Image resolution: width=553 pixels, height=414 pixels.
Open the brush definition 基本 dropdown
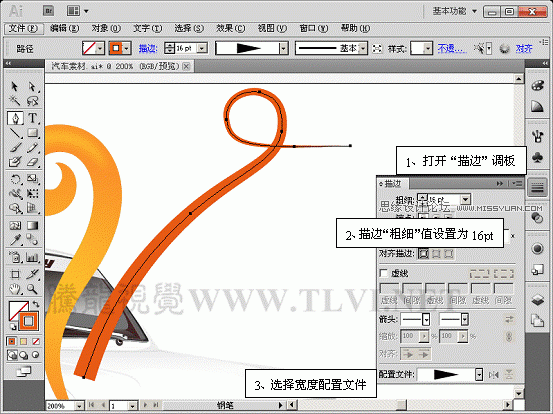(363, 48)
